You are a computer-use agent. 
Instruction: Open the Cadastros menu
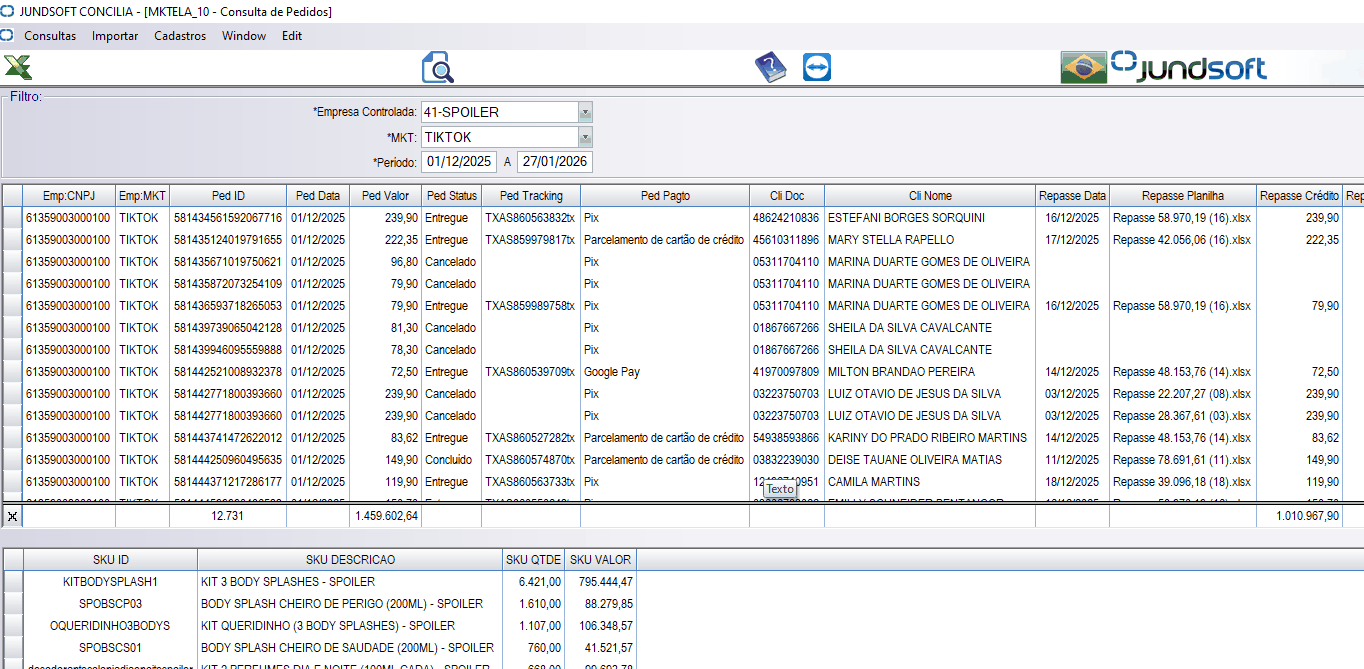180,35
